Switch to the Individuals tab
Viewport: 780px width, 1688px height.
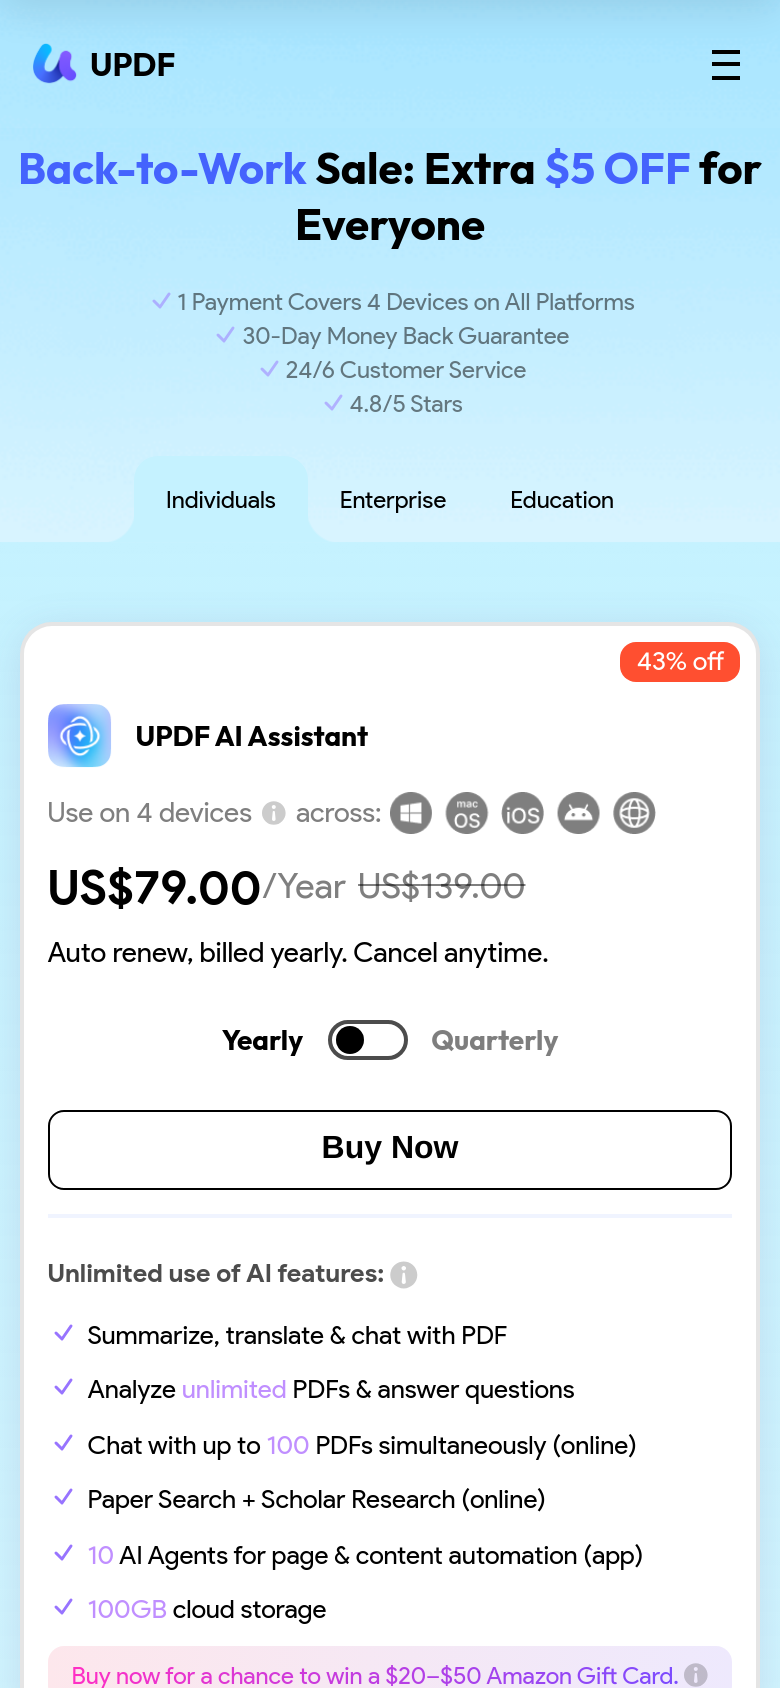click(x=221, y=500)
